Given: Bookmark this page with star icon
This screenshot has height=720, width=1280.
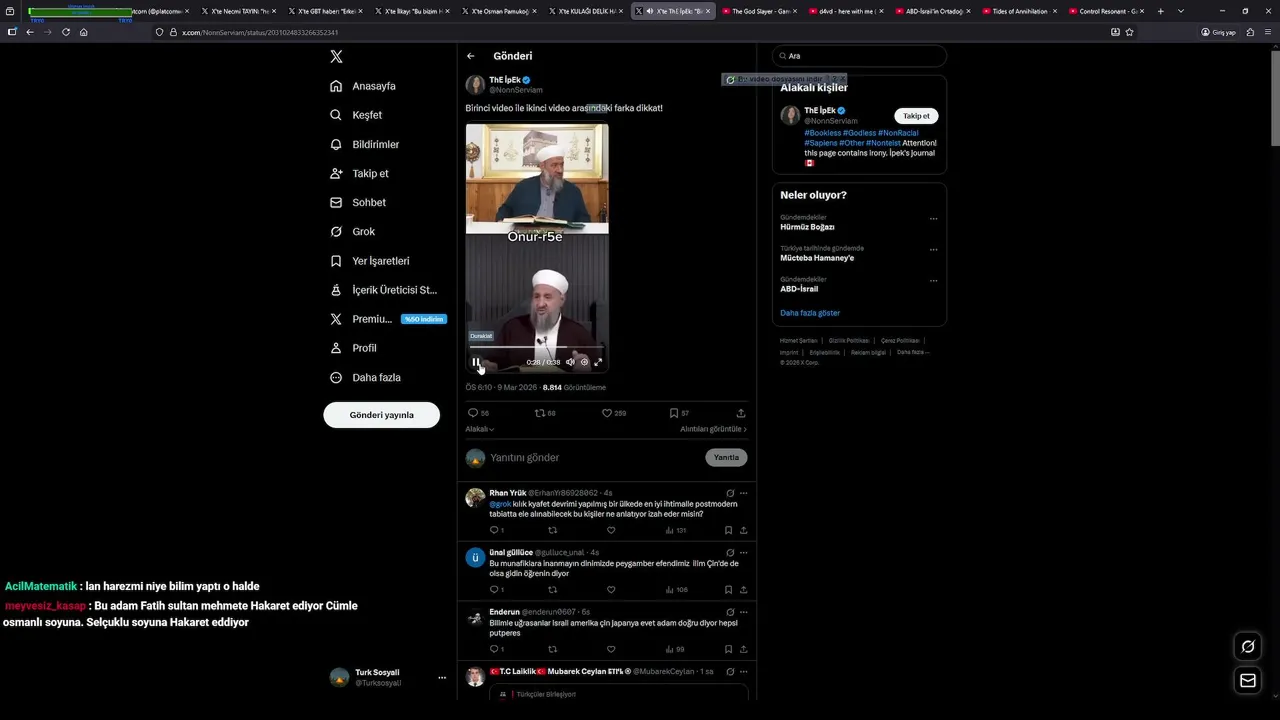Looking at the screenshot, I should [1129, 32].
